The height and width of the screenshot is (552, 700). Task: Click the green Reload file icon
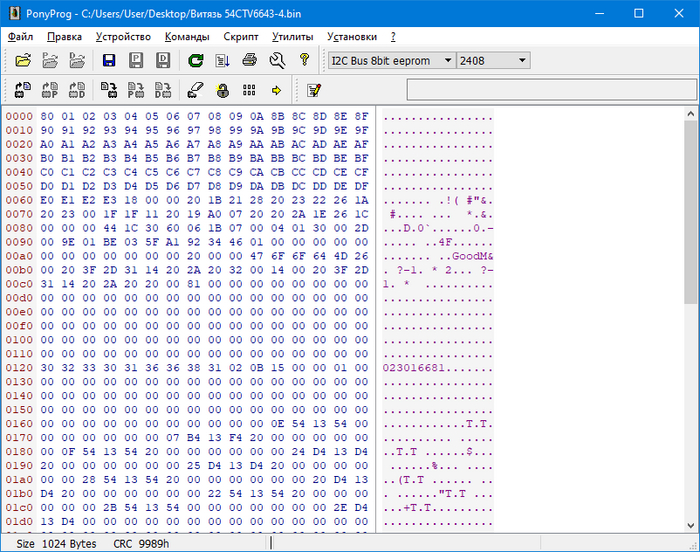point(196,61)
